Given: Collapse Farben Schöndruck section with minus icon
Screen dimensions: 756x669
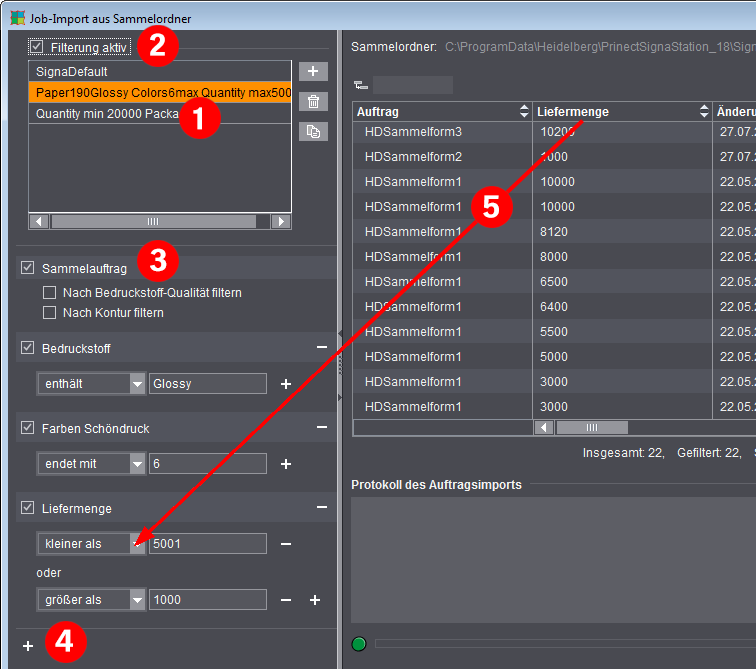Looking at the screenshot, I should 322,427.
